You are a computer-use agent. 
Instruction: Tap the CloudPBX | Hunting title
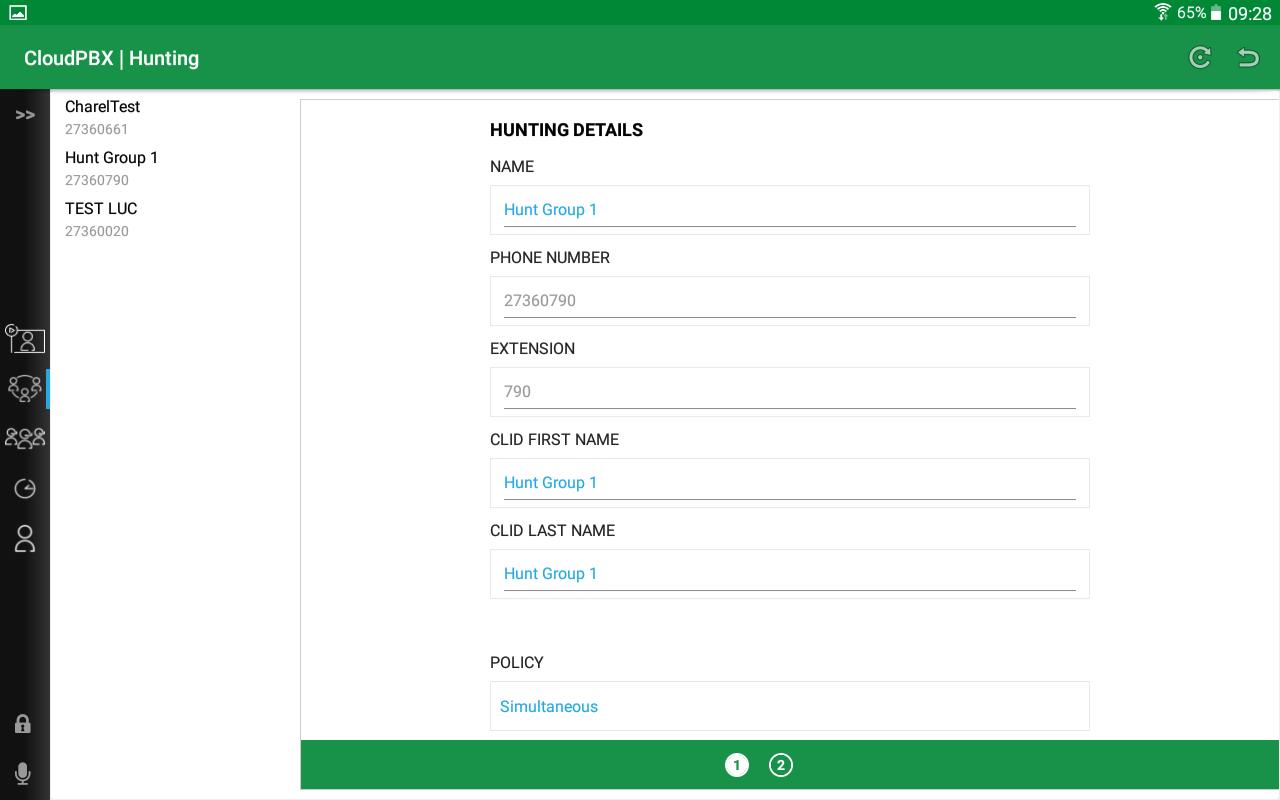[112, 58]
